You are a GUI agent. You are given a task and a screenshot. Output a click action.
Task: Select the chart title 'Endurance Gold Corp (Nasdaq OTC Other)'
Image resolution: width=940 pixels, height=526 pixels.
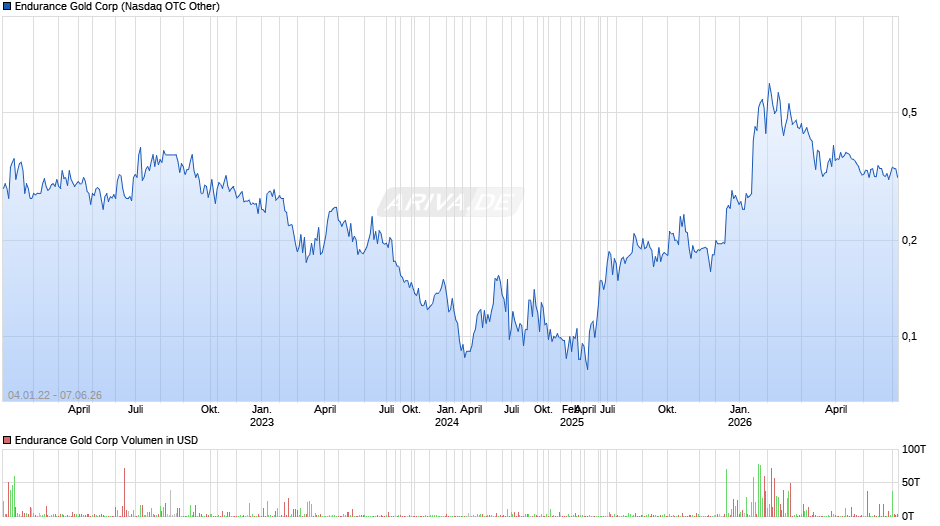pos(118,7)
